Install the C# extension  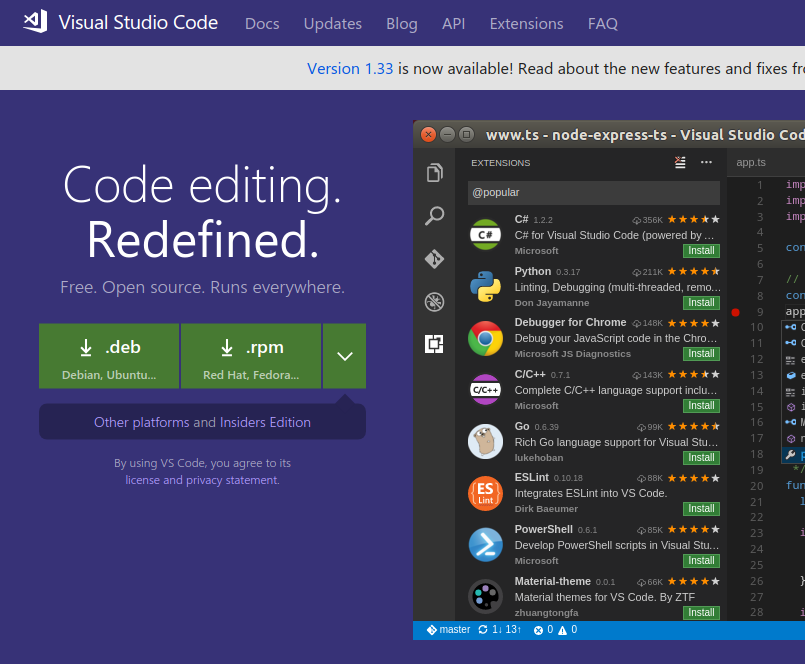[701, 251]
